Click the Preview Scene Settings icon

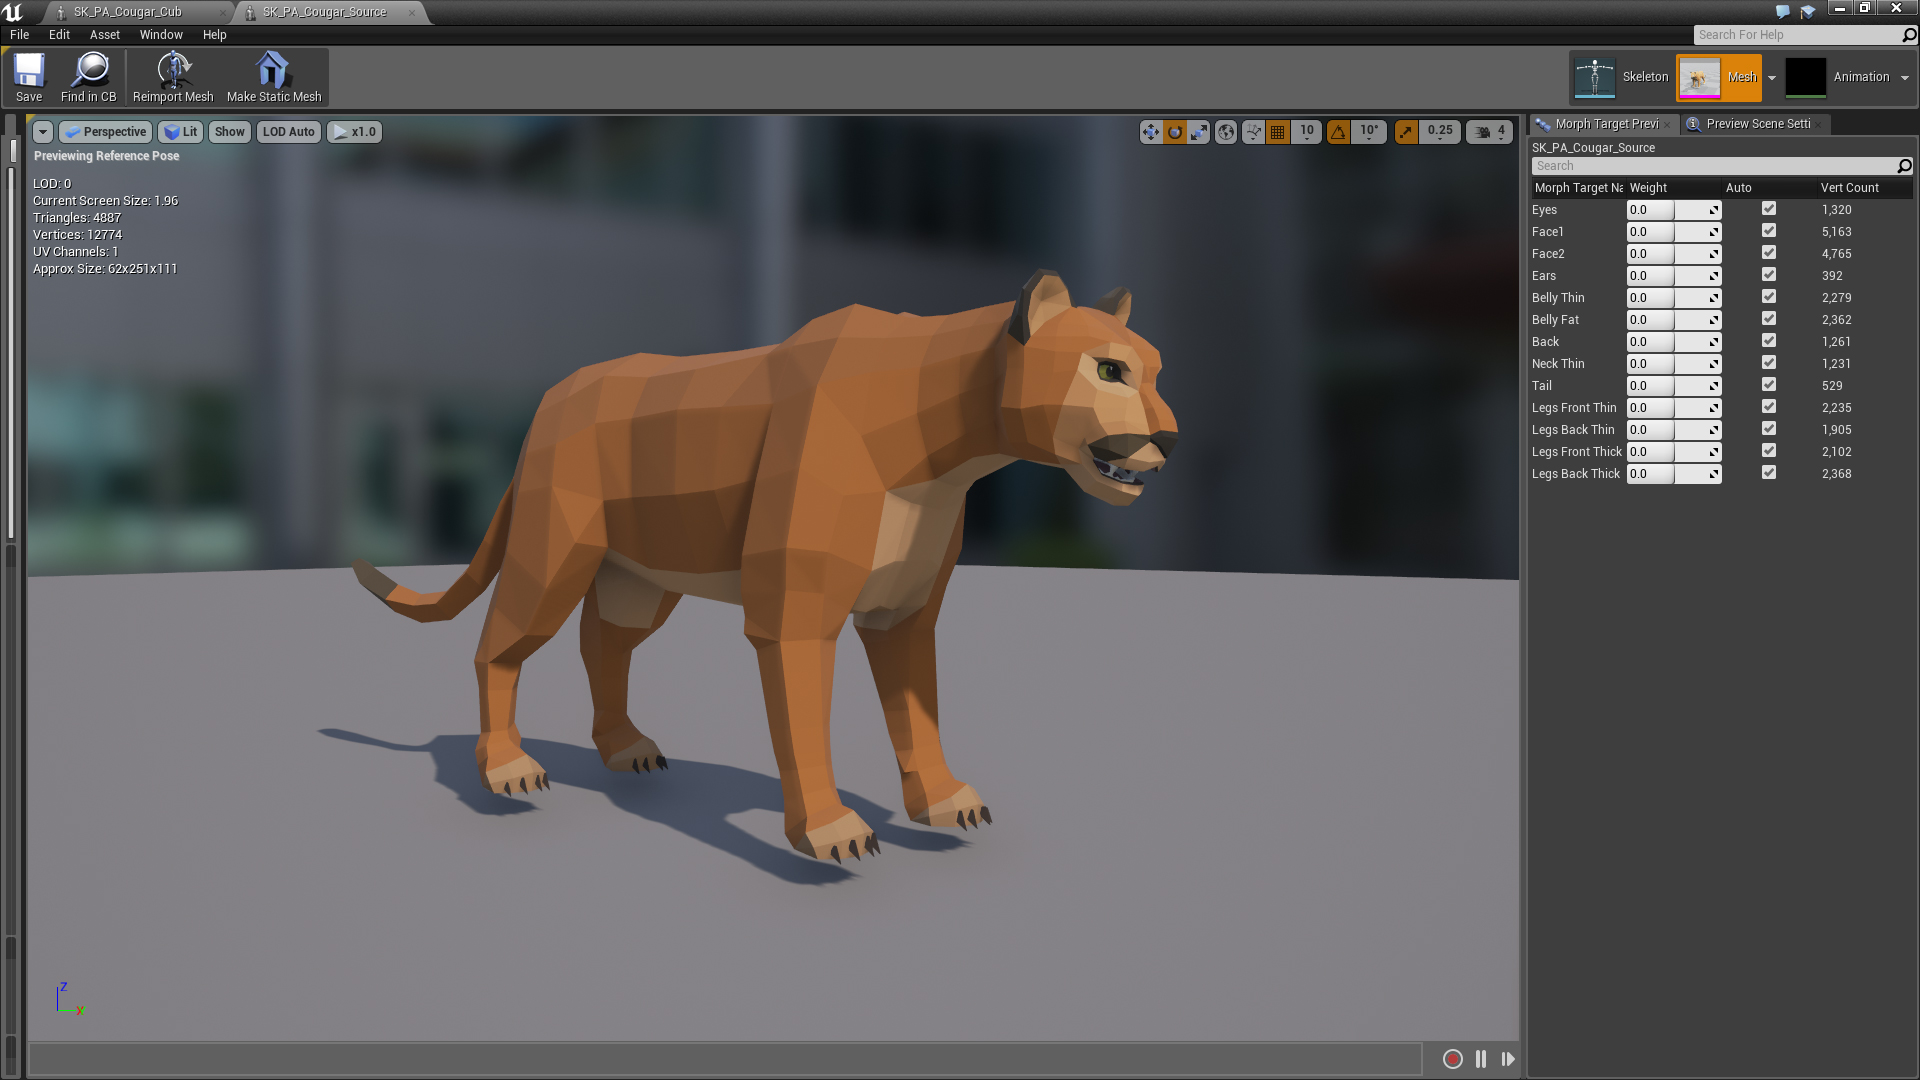click(x=1691, y=123)
